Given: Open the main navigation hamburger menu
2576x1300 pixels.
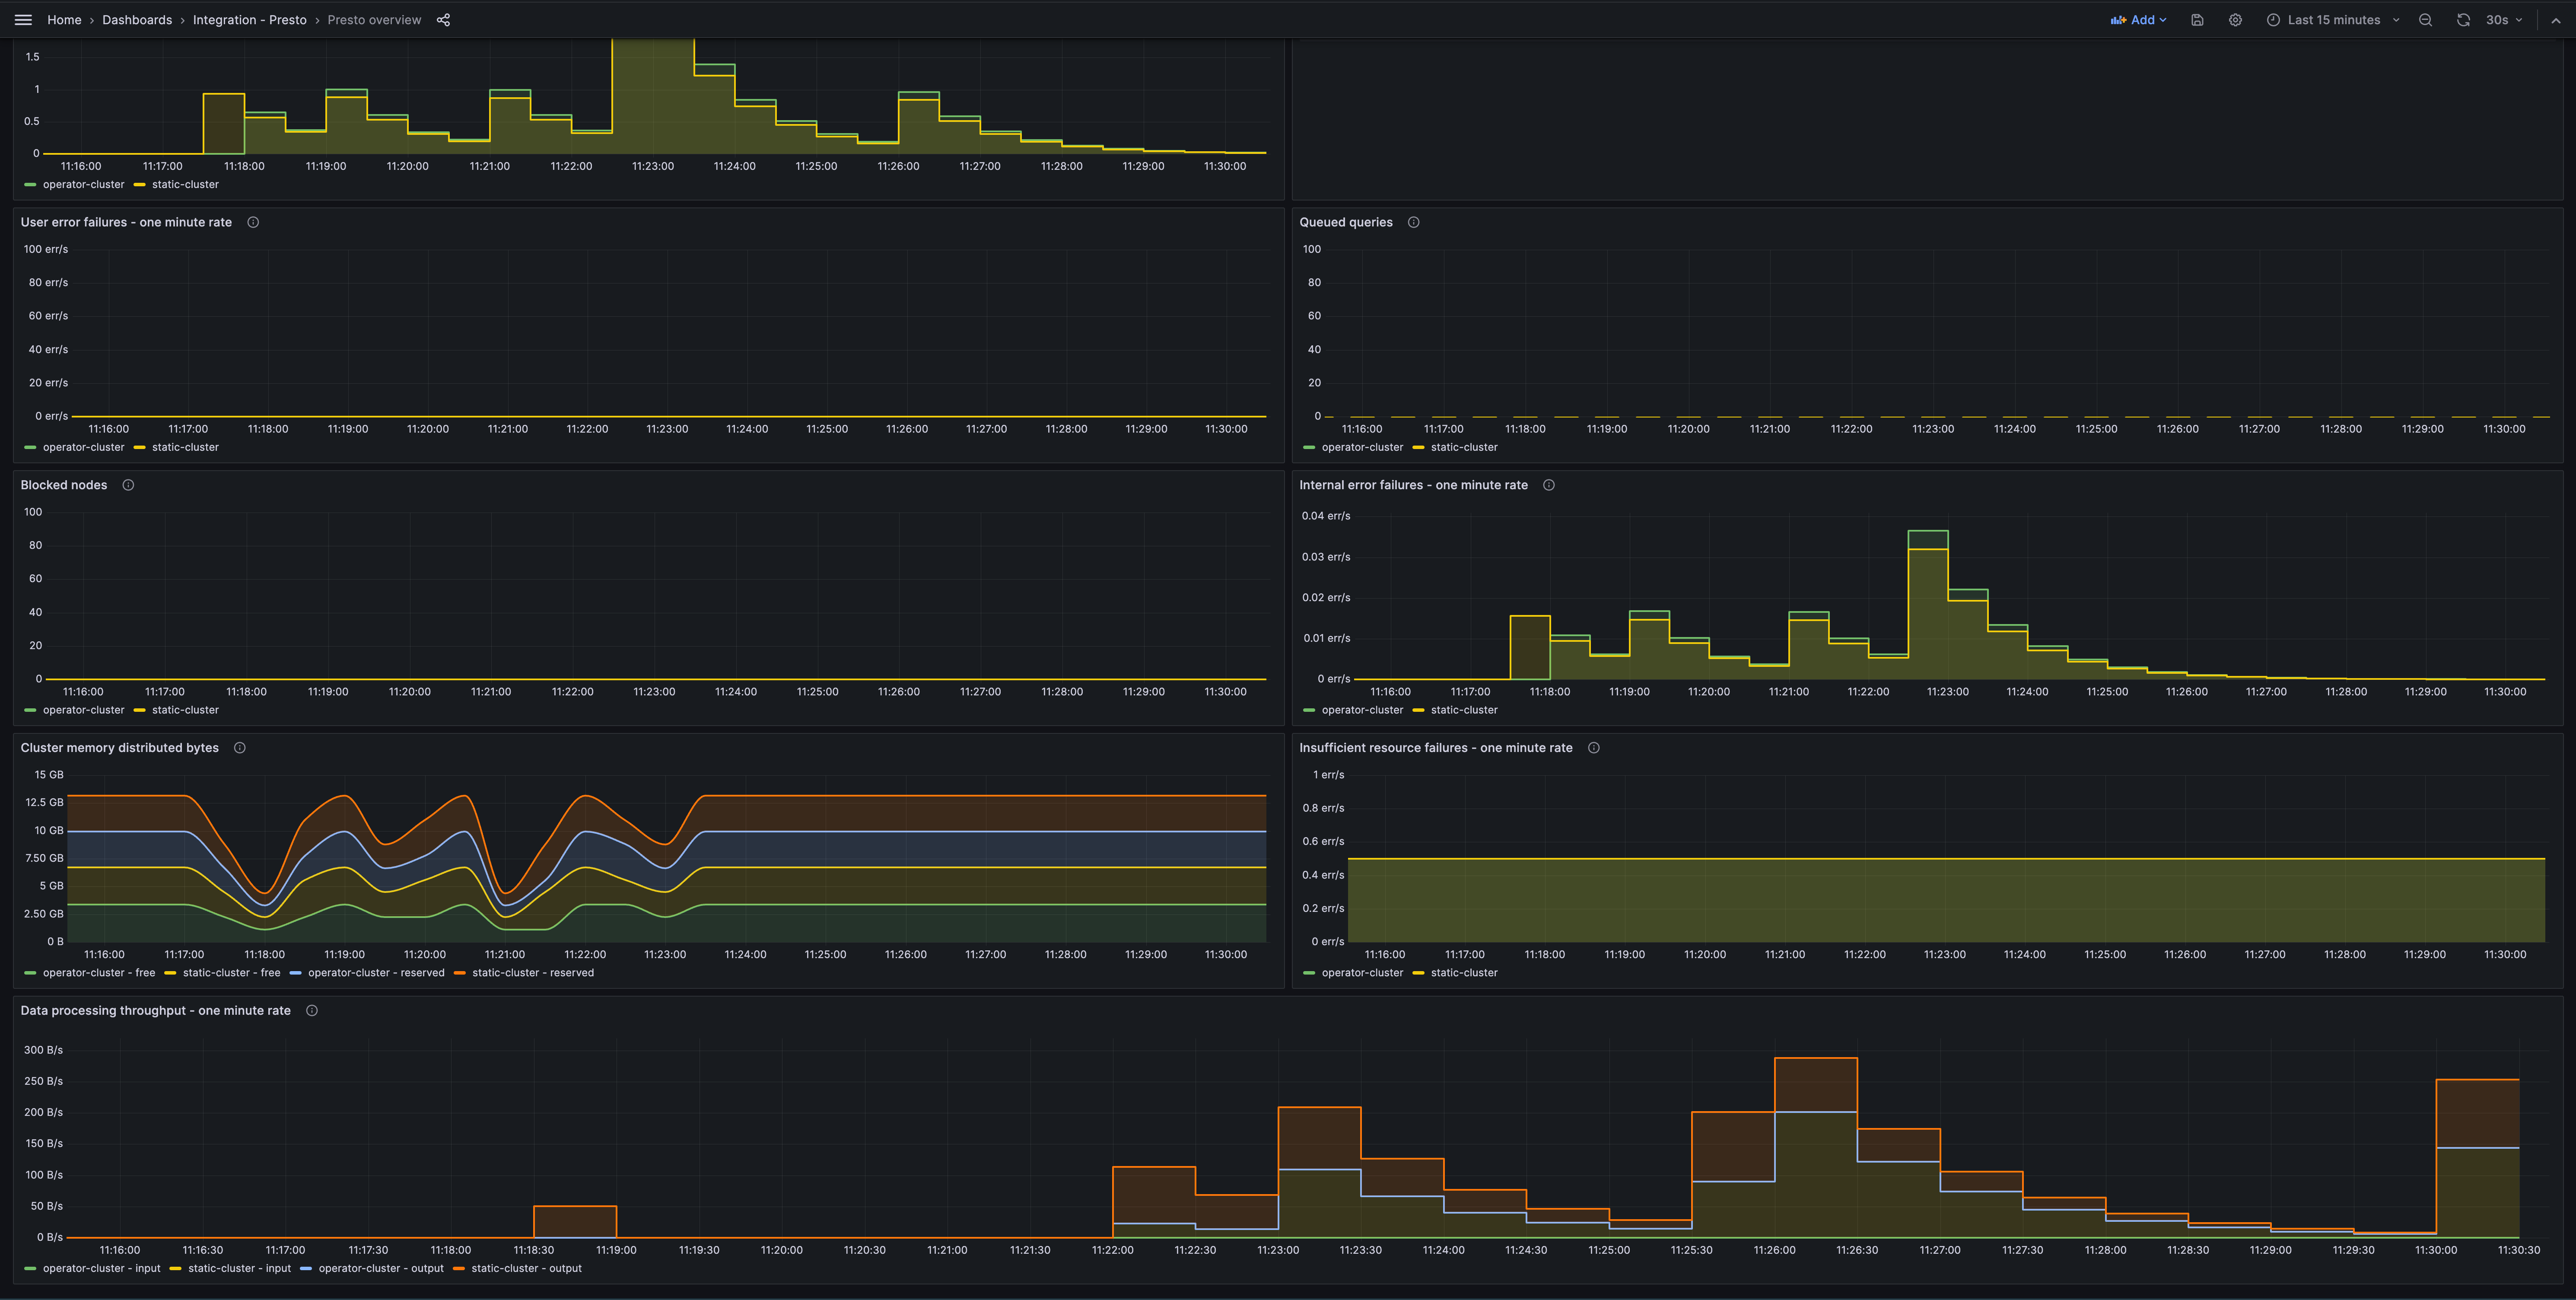Looking at the screenshot, I should click(23, 19).
